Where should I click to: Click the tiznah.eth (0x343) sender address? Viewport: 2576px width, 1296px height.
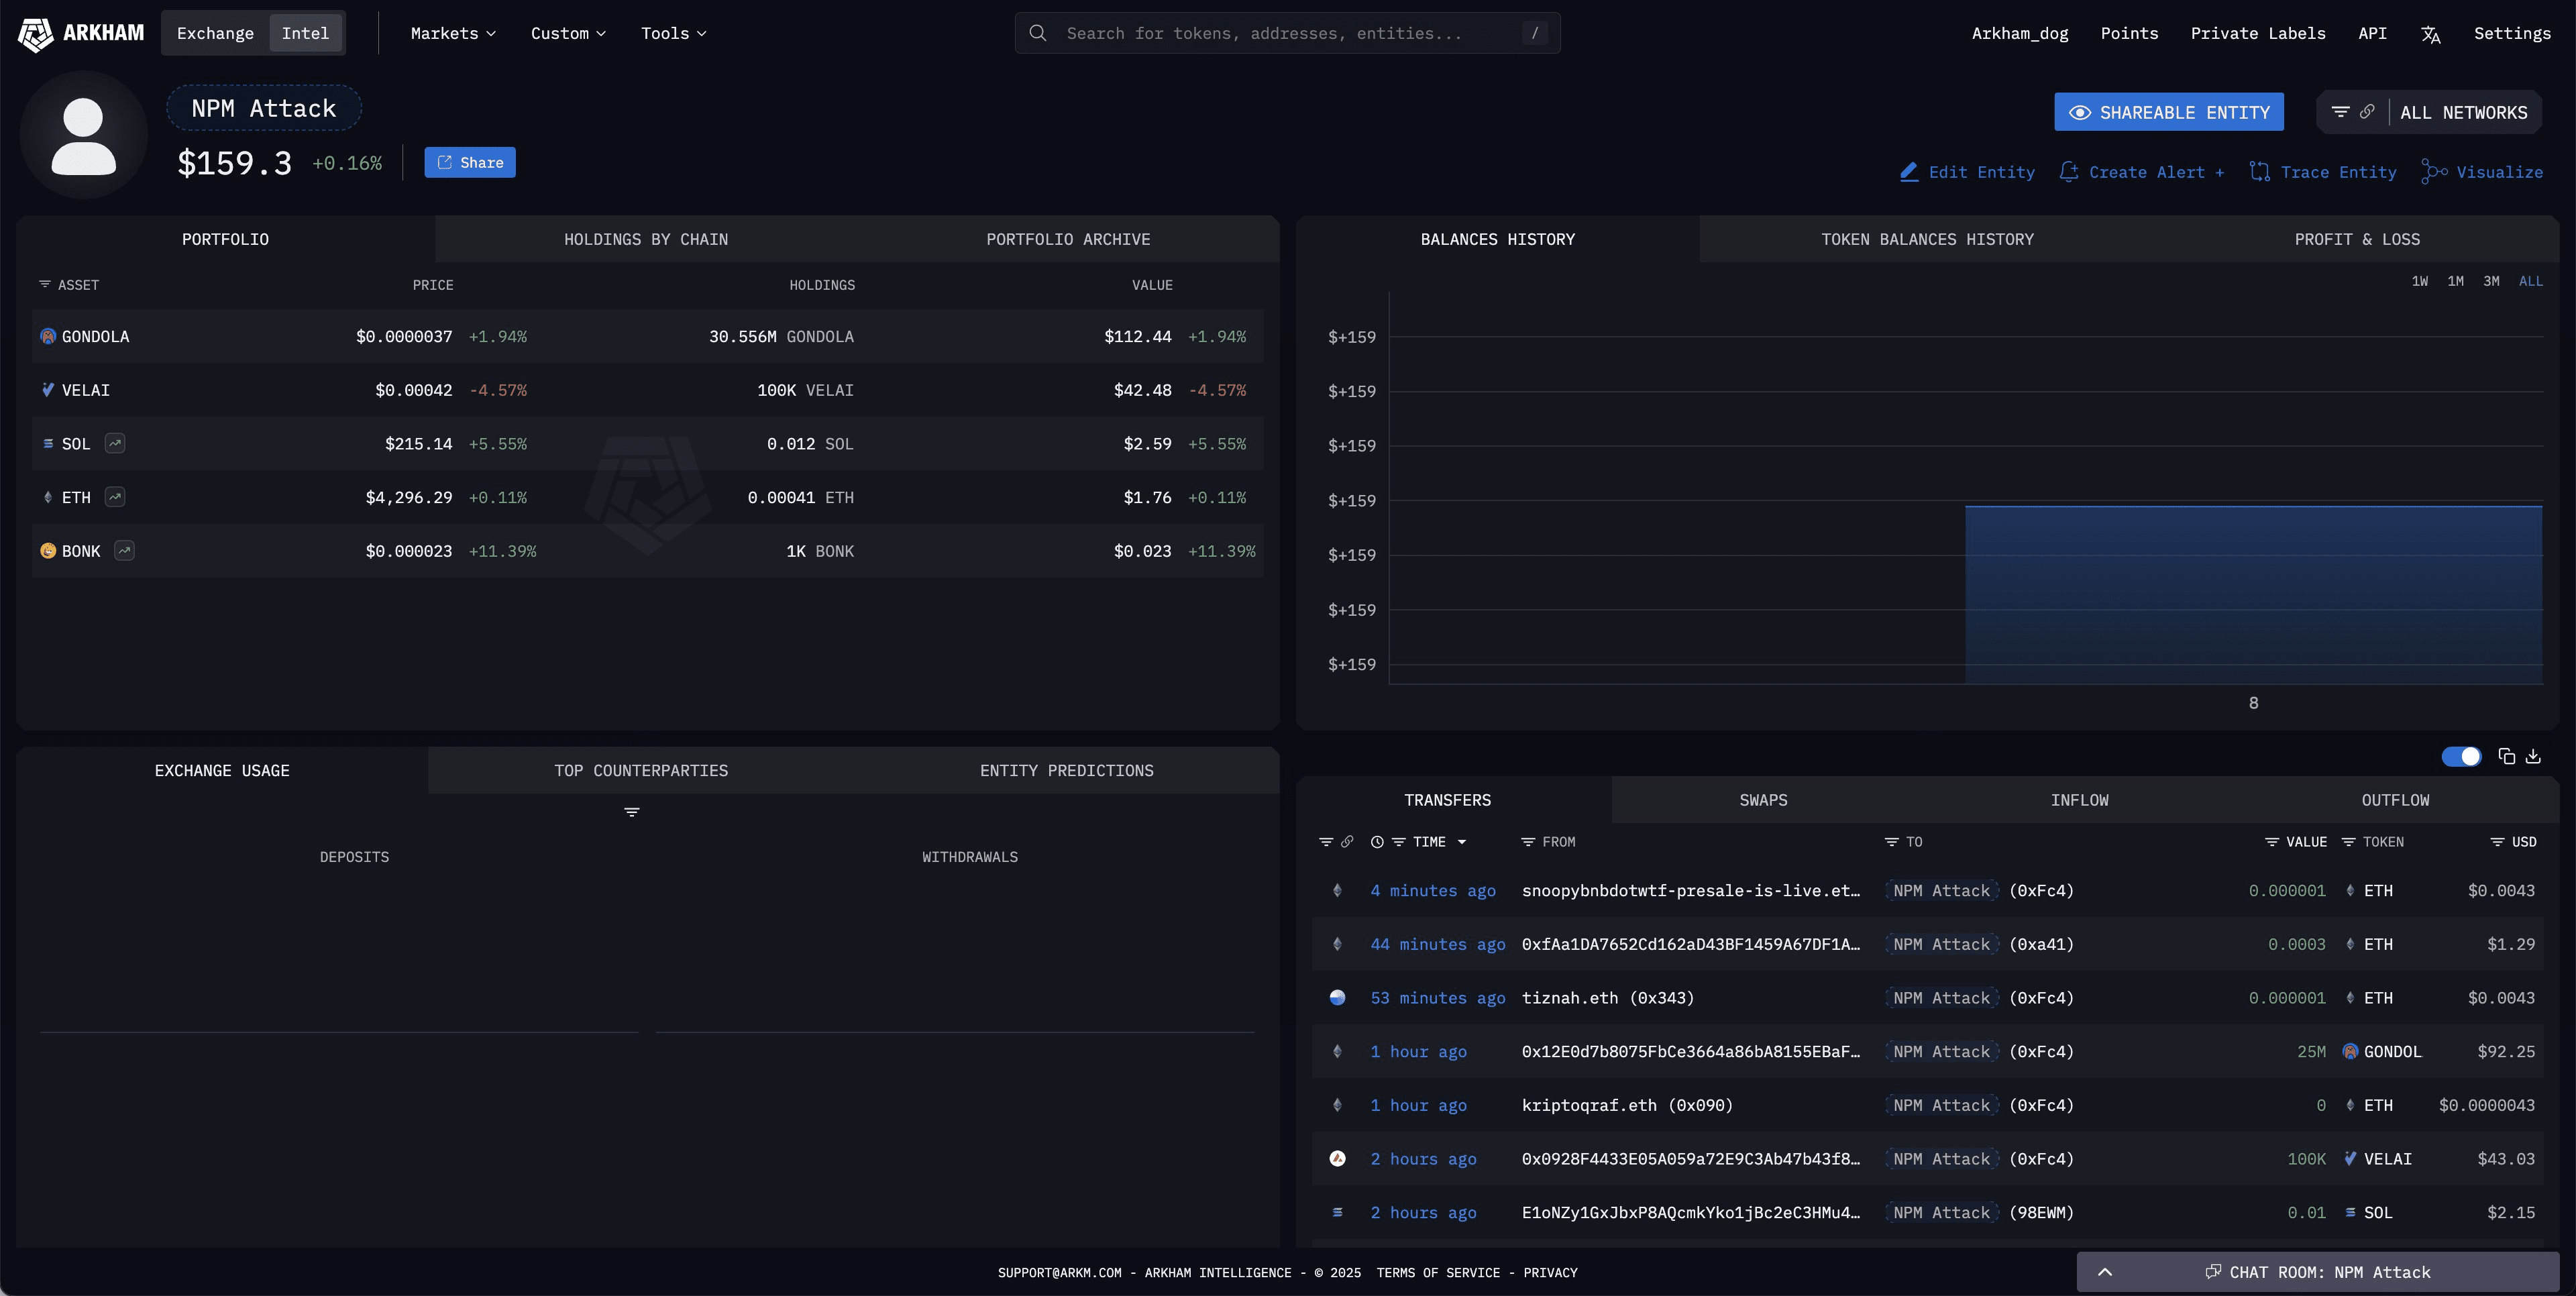(x=1608, y=998)
